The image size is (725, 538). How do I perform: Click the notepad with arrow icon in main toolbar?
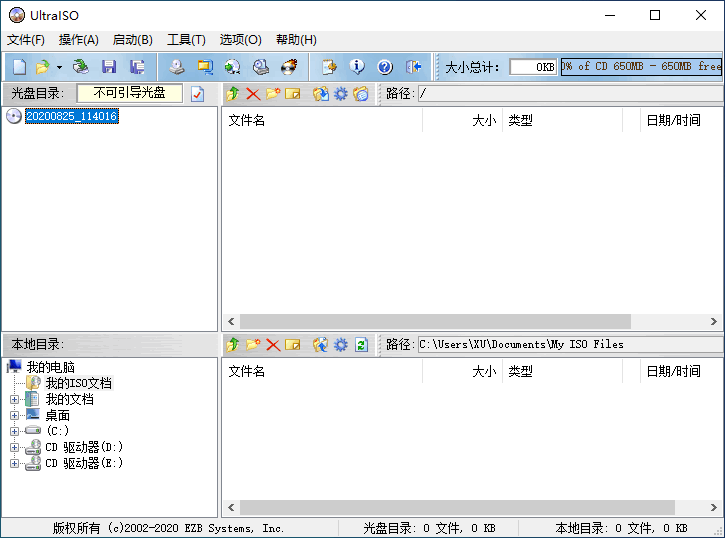point(329,67)
